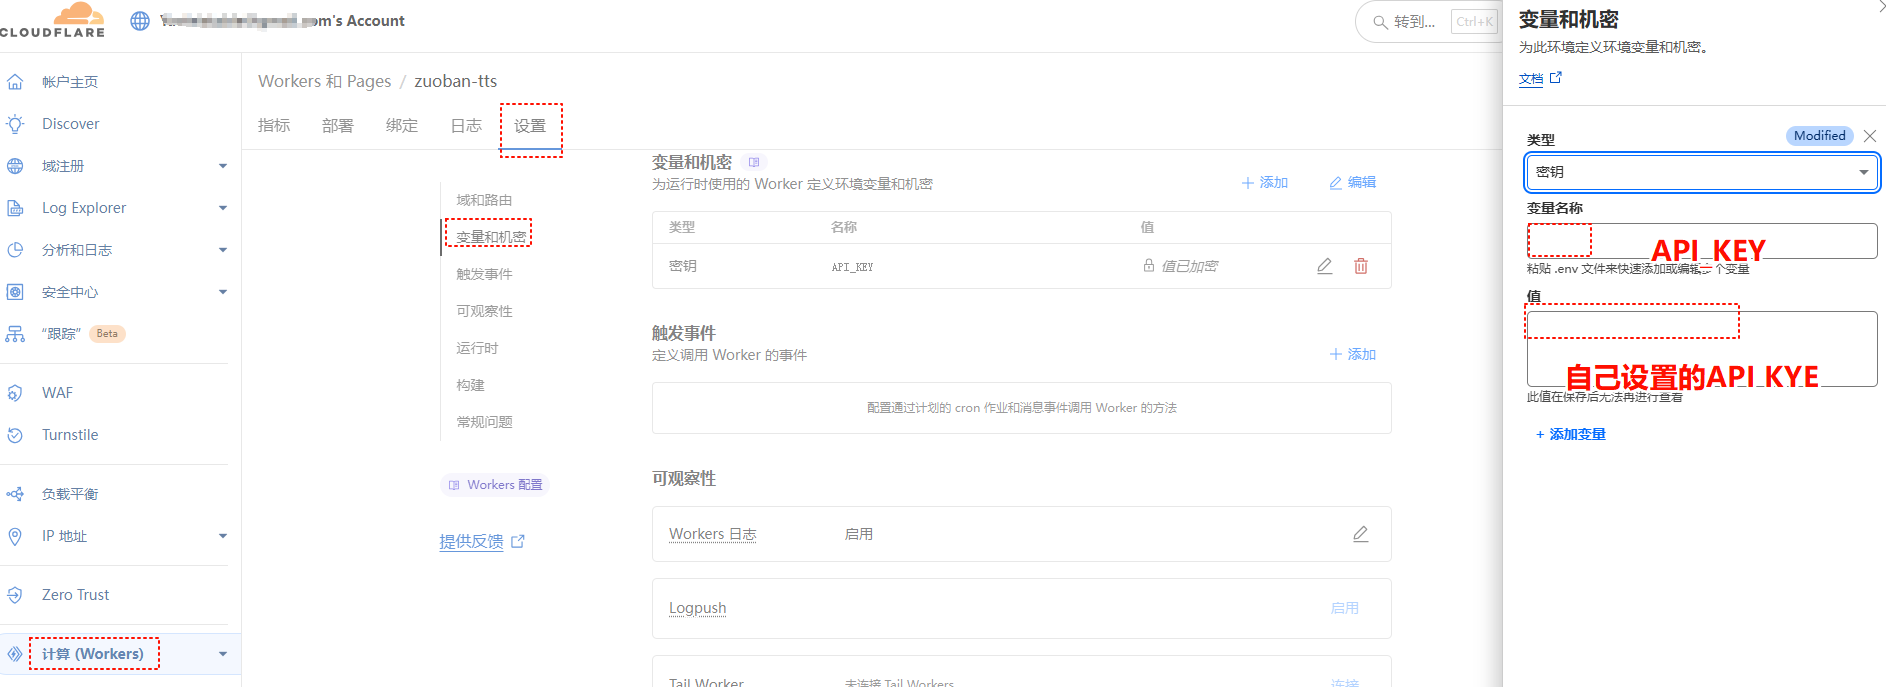Click 添加 button for 变量和机密

point(1264,183)
